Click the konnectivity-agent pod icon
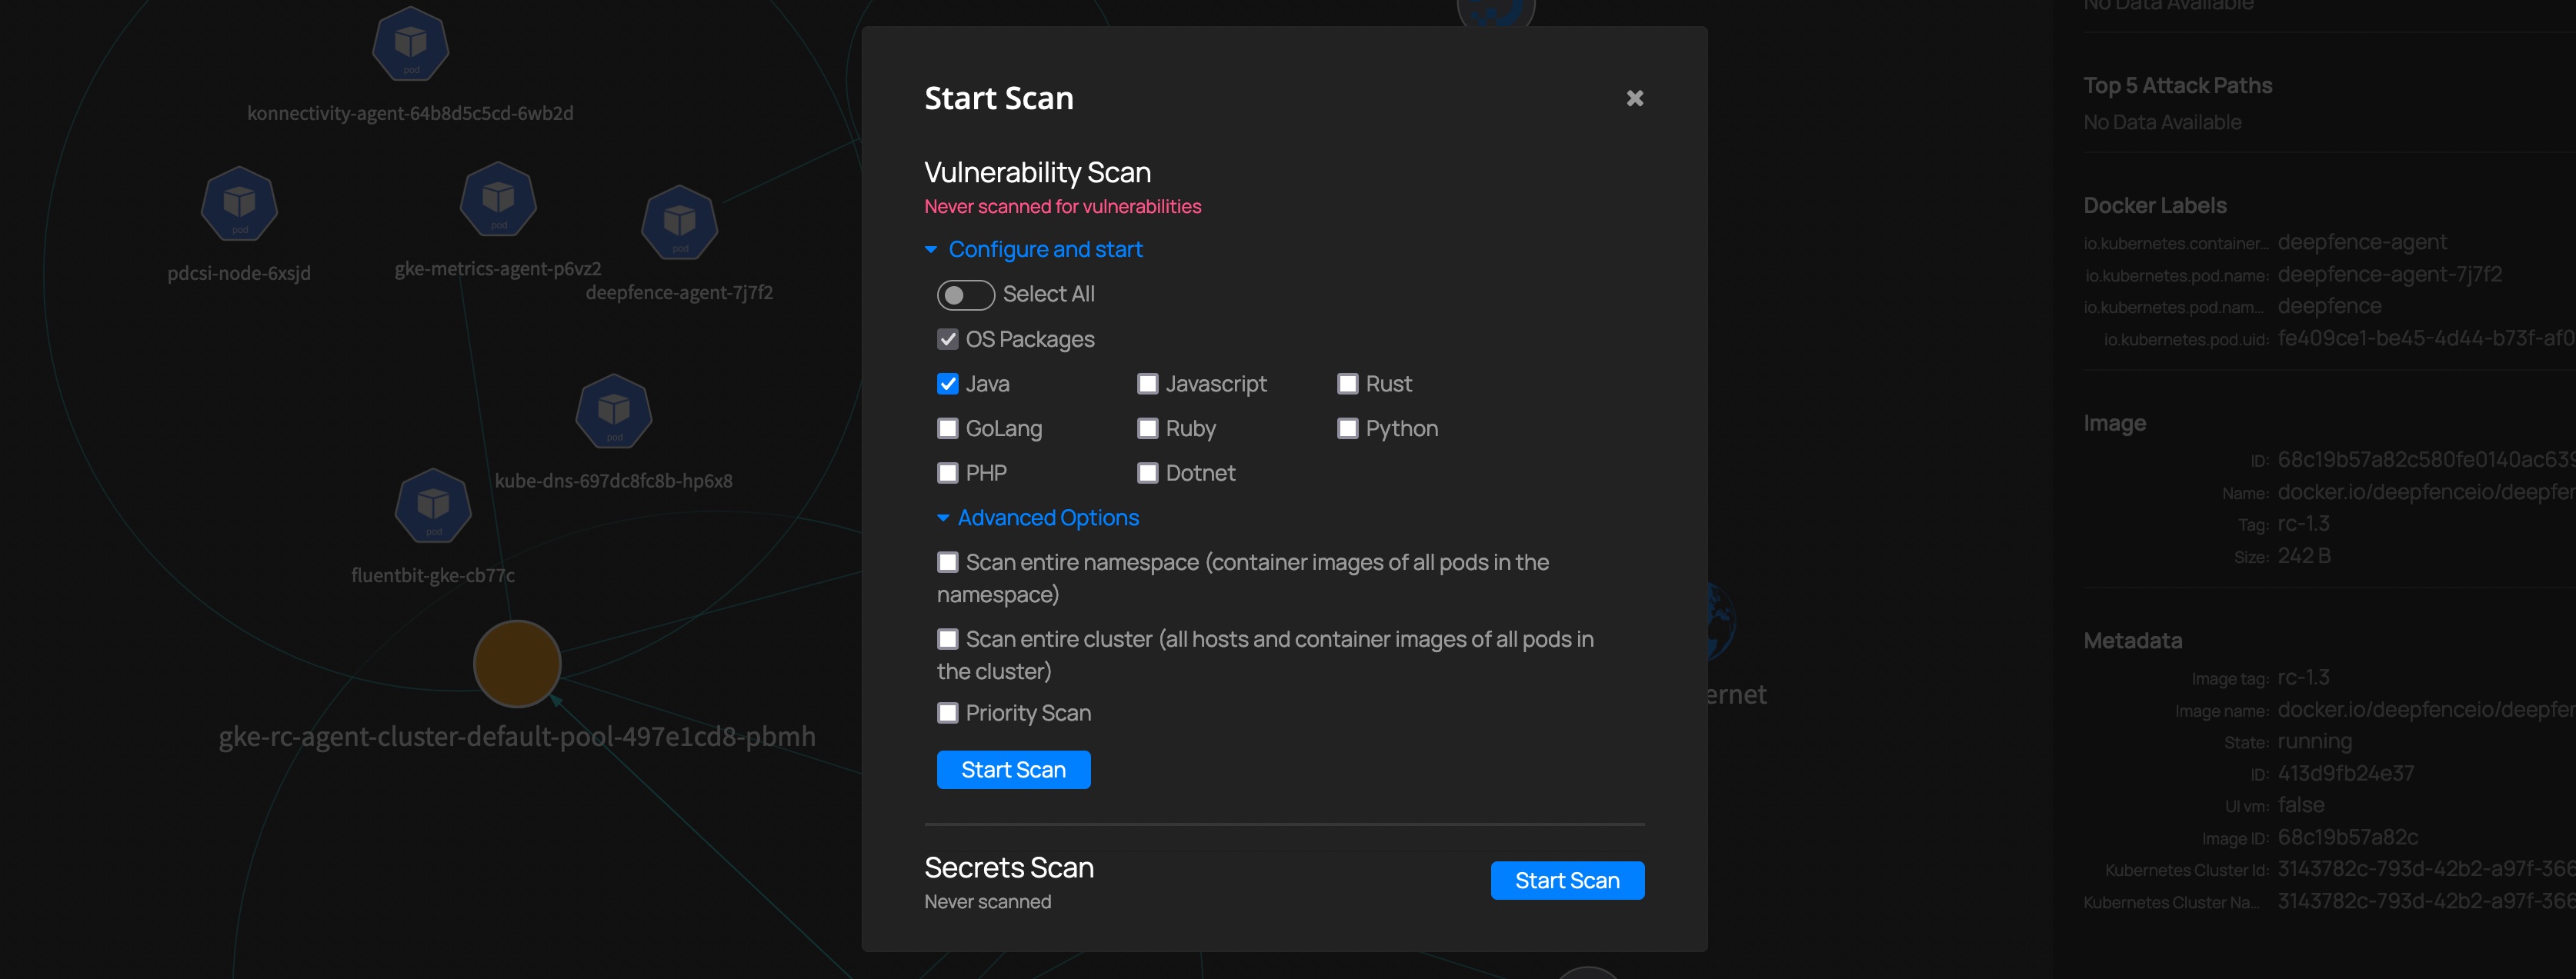Viewport: 2576px width, 979px height. click(x=410, y=44)
